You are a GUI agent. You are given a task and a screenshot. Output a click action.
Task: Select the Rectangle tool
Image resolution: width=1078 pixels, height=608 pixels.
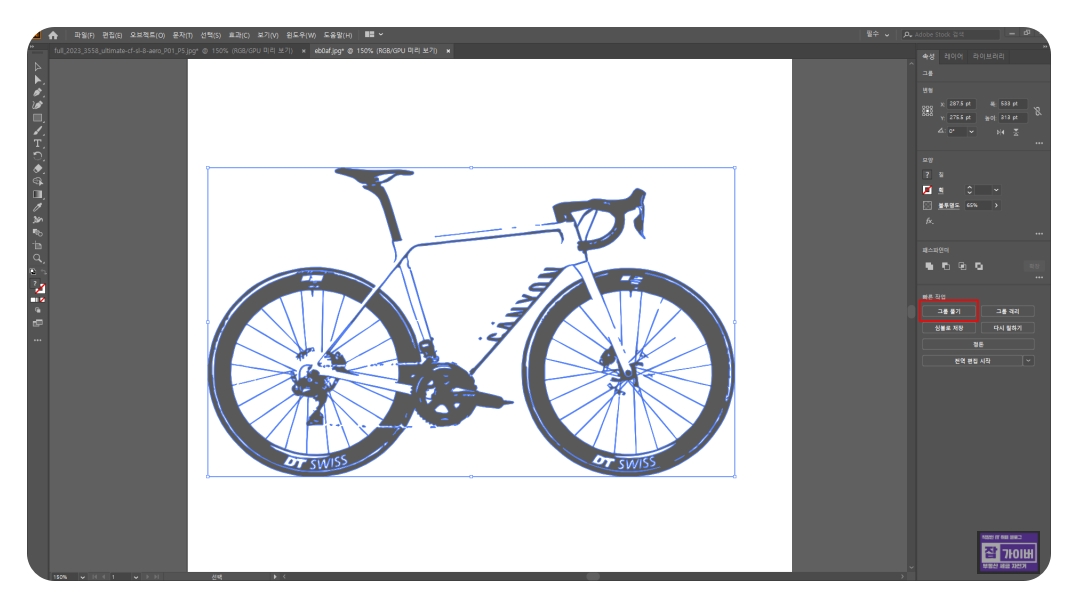tap(38, 118)
